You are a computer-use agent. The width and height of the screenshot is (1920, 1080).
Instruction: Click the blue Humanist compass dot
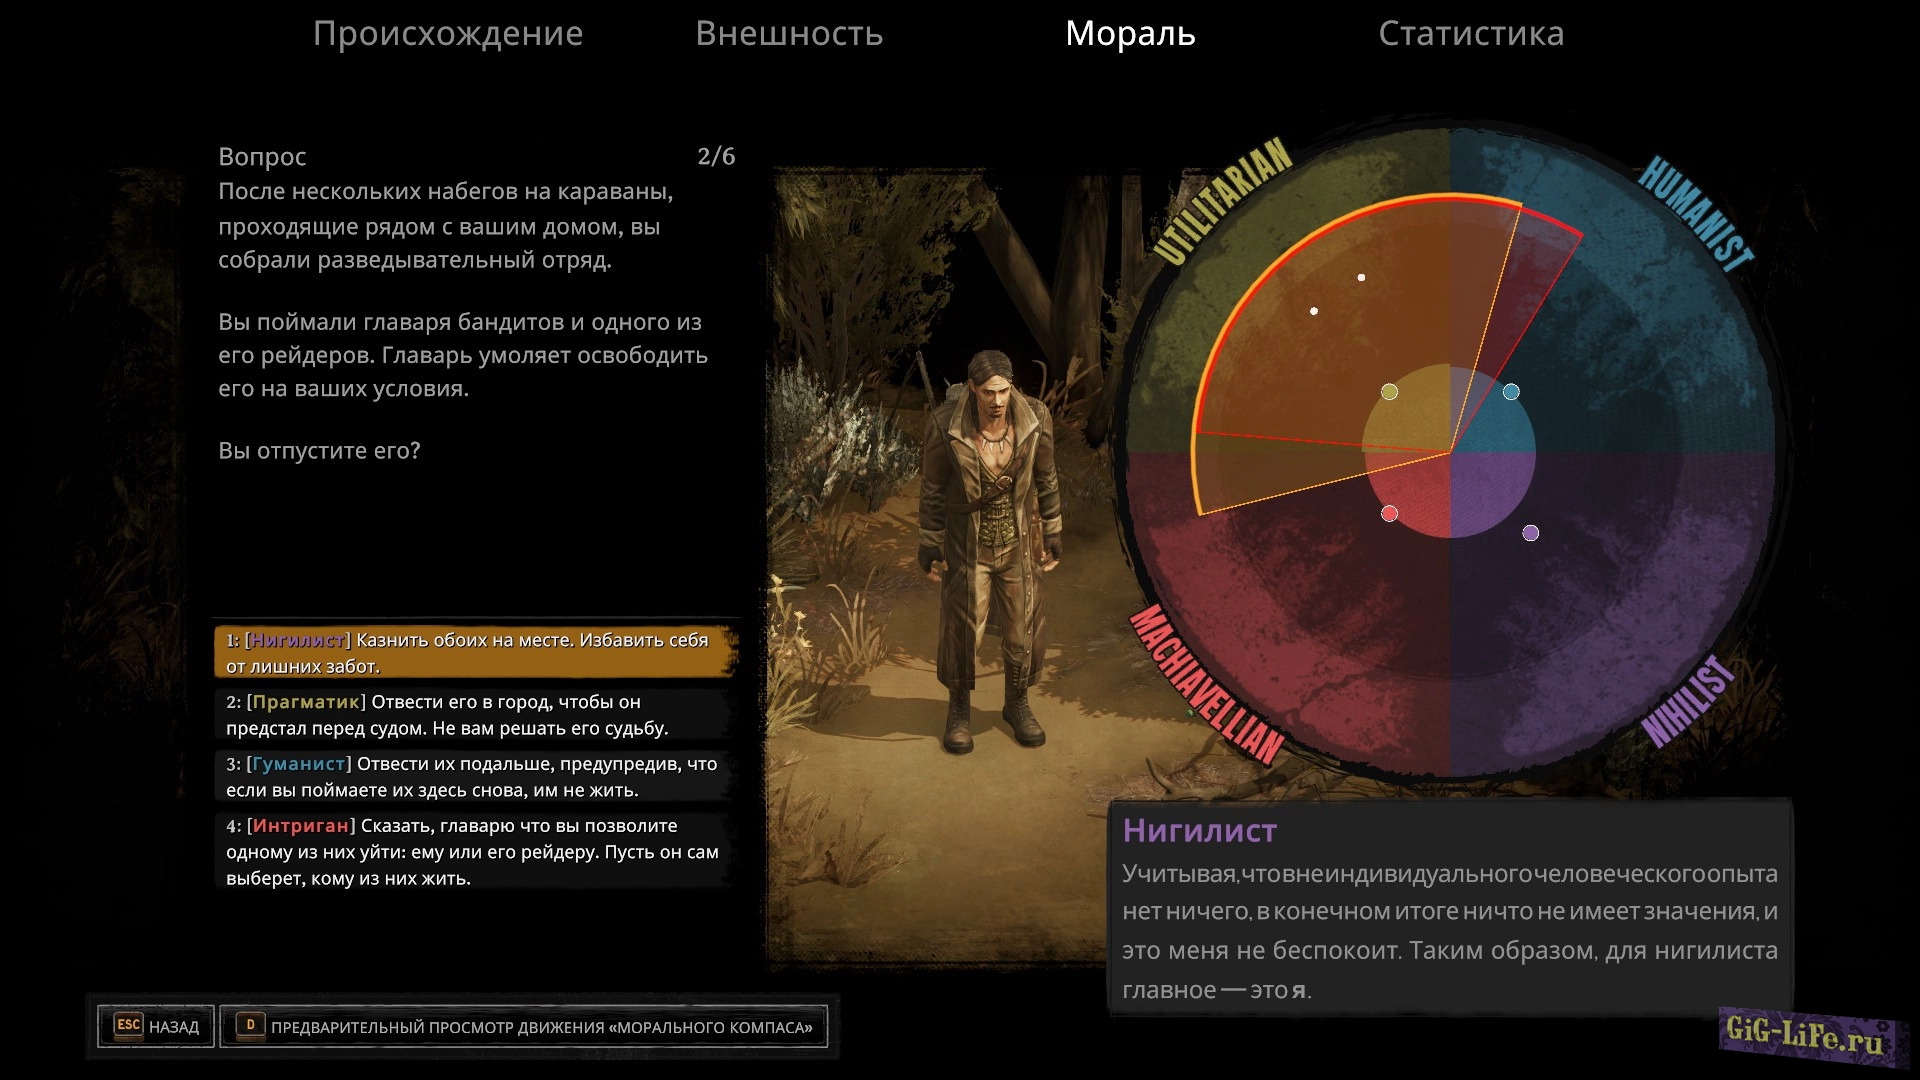coord(1511,392)
